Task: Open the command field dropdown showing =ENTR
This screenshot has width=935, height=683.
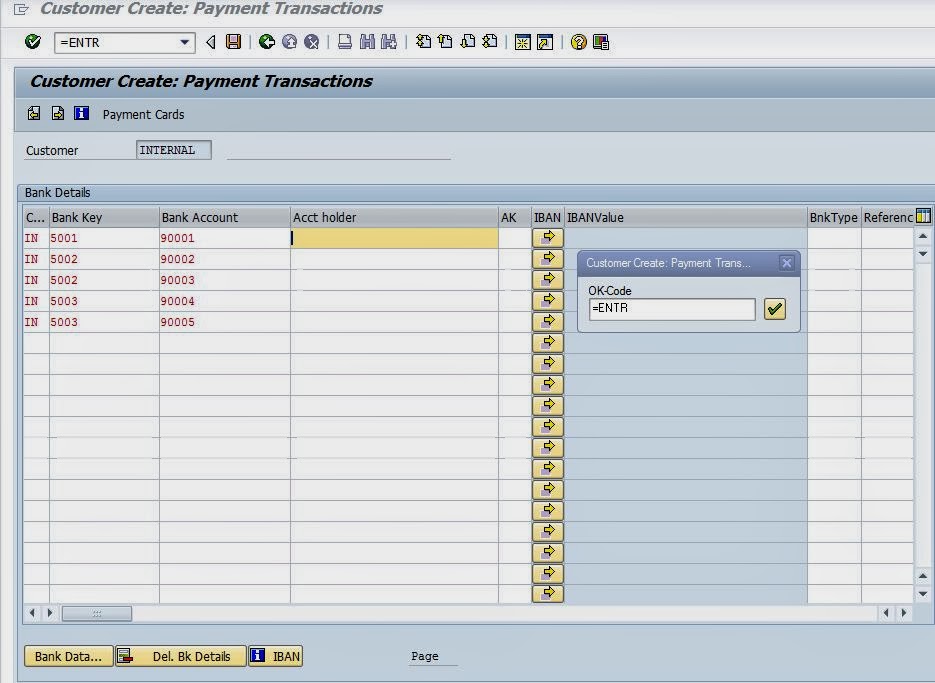Action: coord(184,43)
